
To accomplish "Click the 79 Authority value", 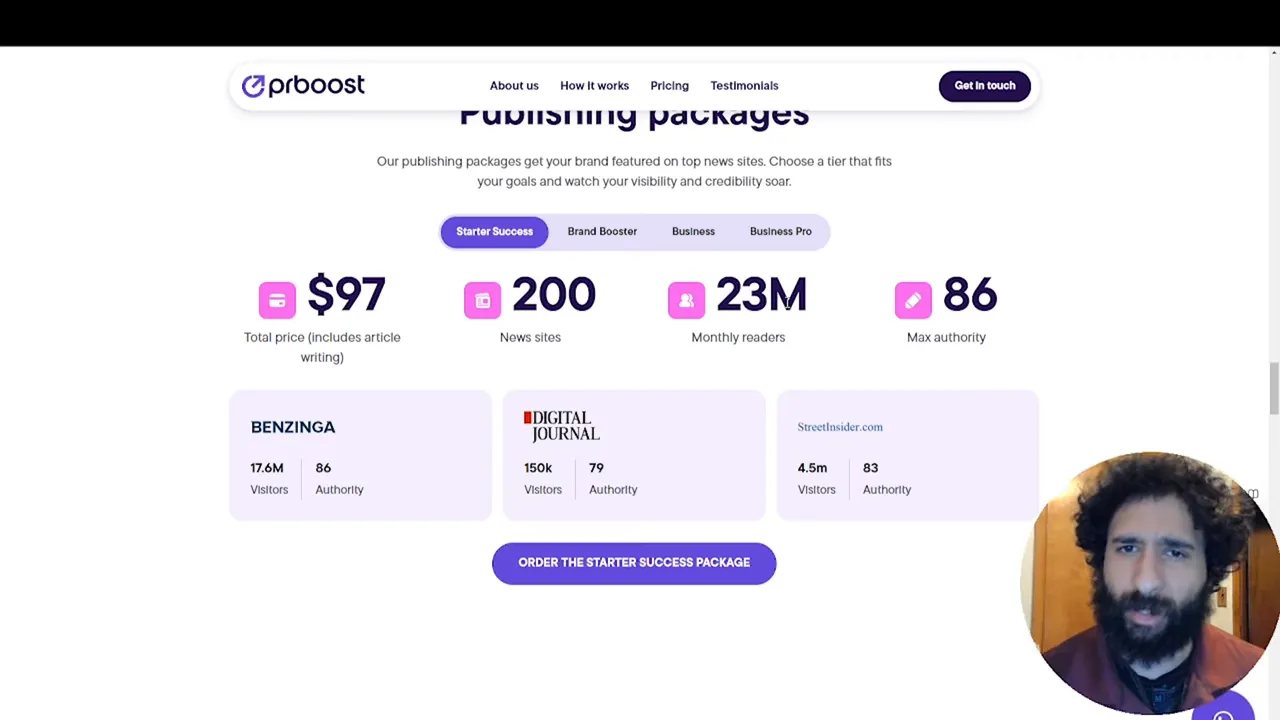I will [596, 468].
